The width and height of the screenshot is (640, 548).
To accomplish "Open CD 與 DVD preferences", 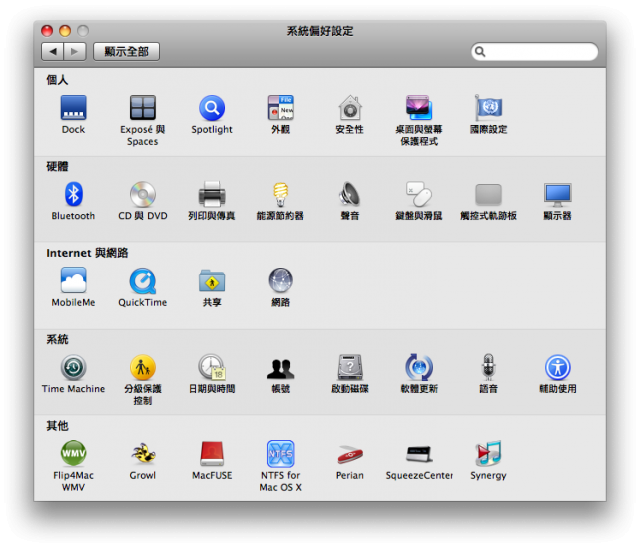I will click(x=142, y=194).
